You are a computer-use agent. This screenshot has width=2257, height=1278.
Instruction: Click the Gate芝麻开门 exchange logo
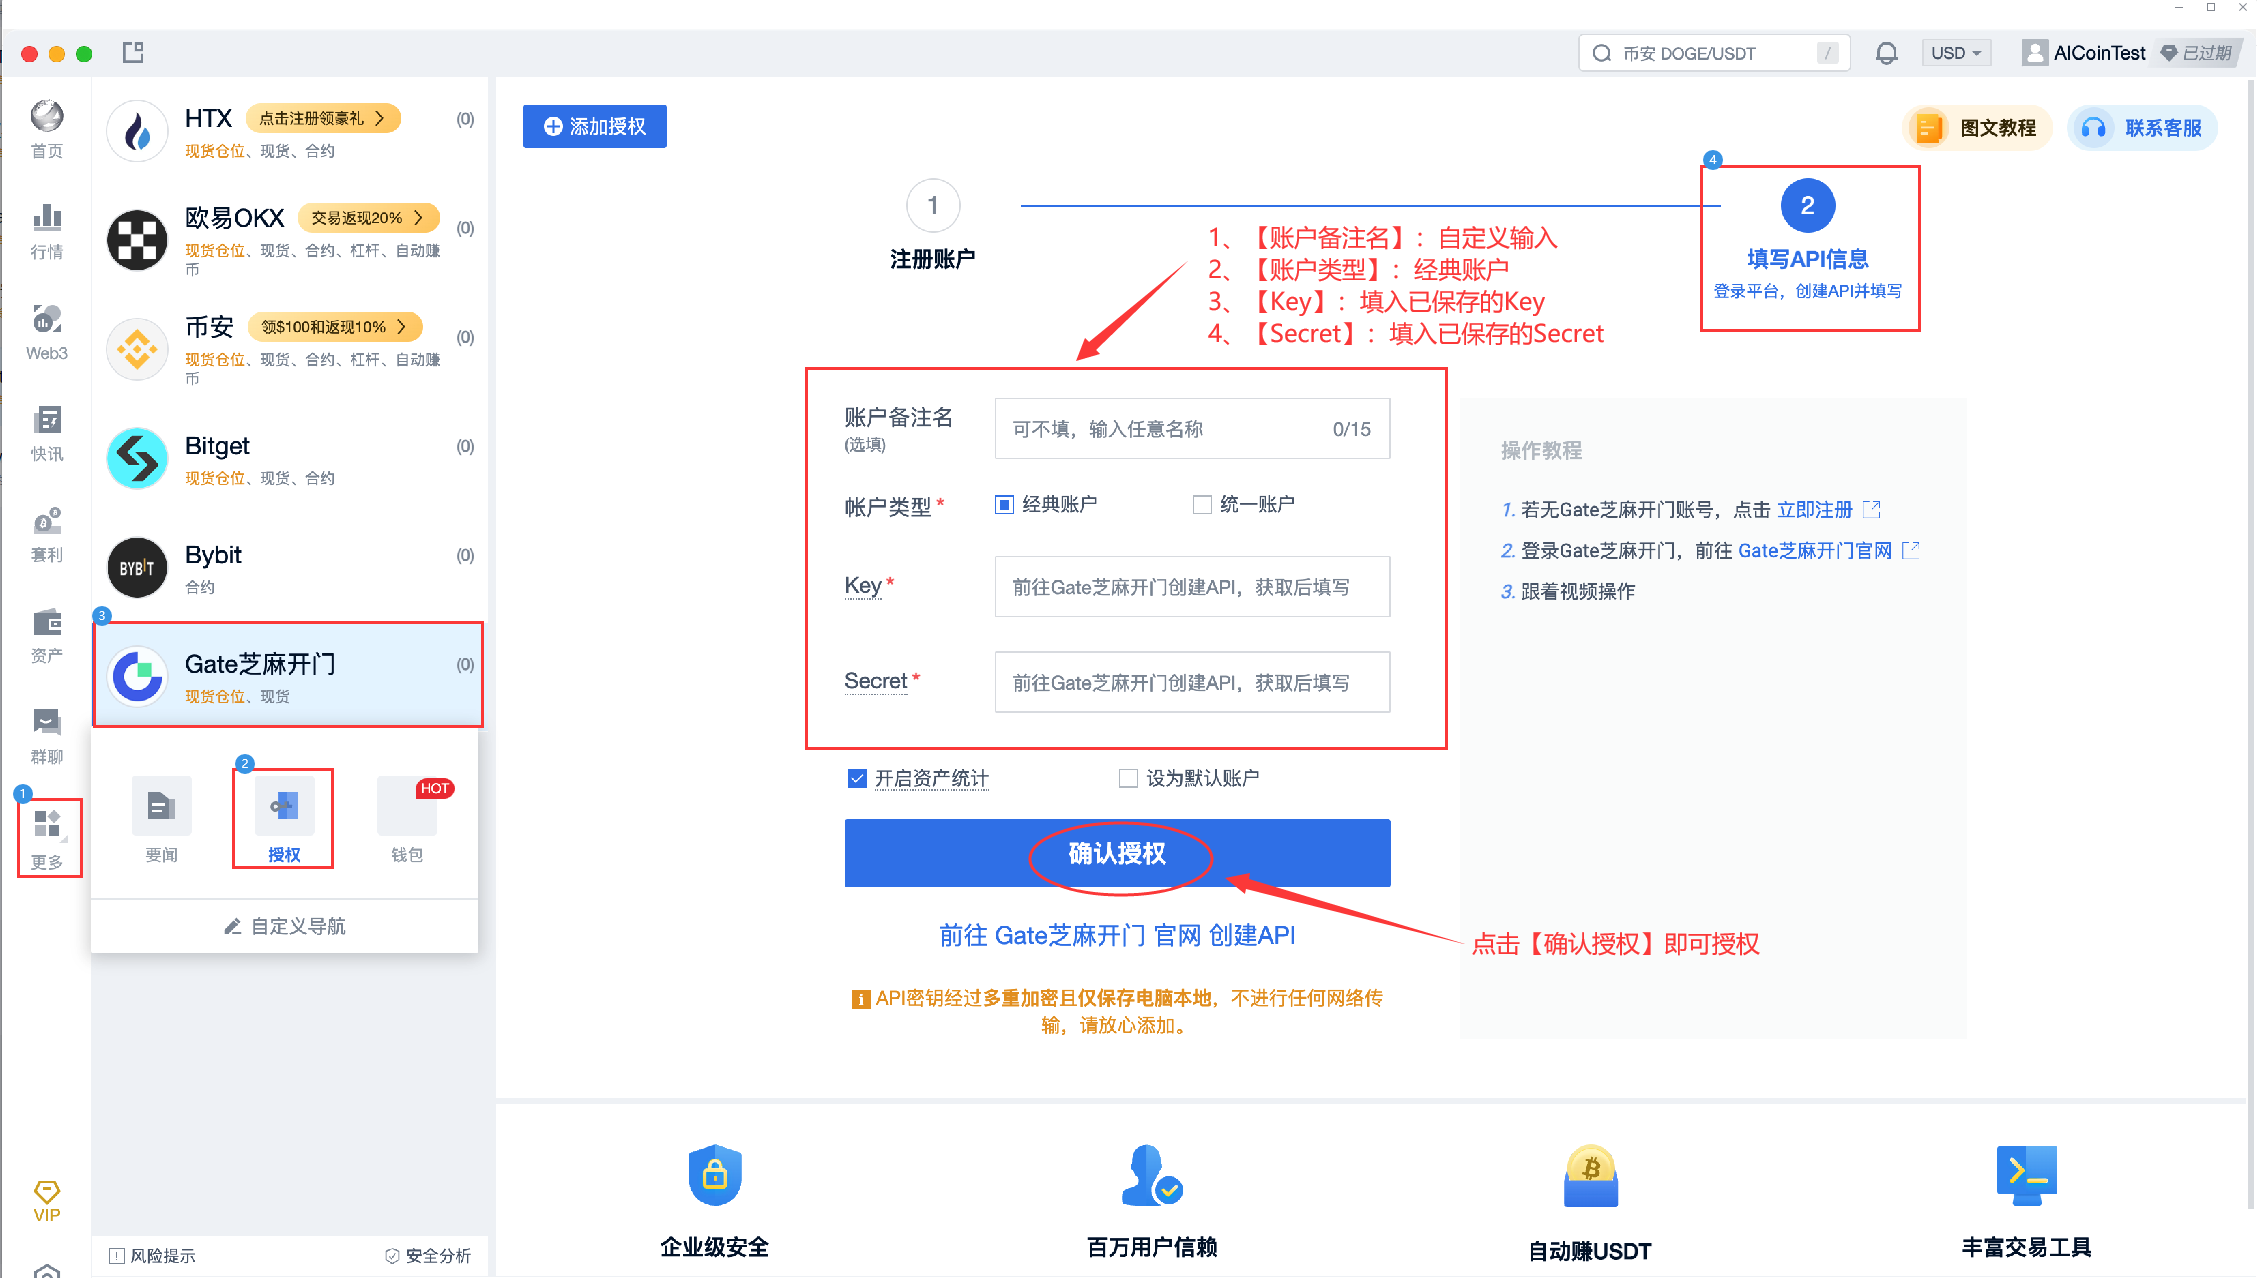point(137,676)
